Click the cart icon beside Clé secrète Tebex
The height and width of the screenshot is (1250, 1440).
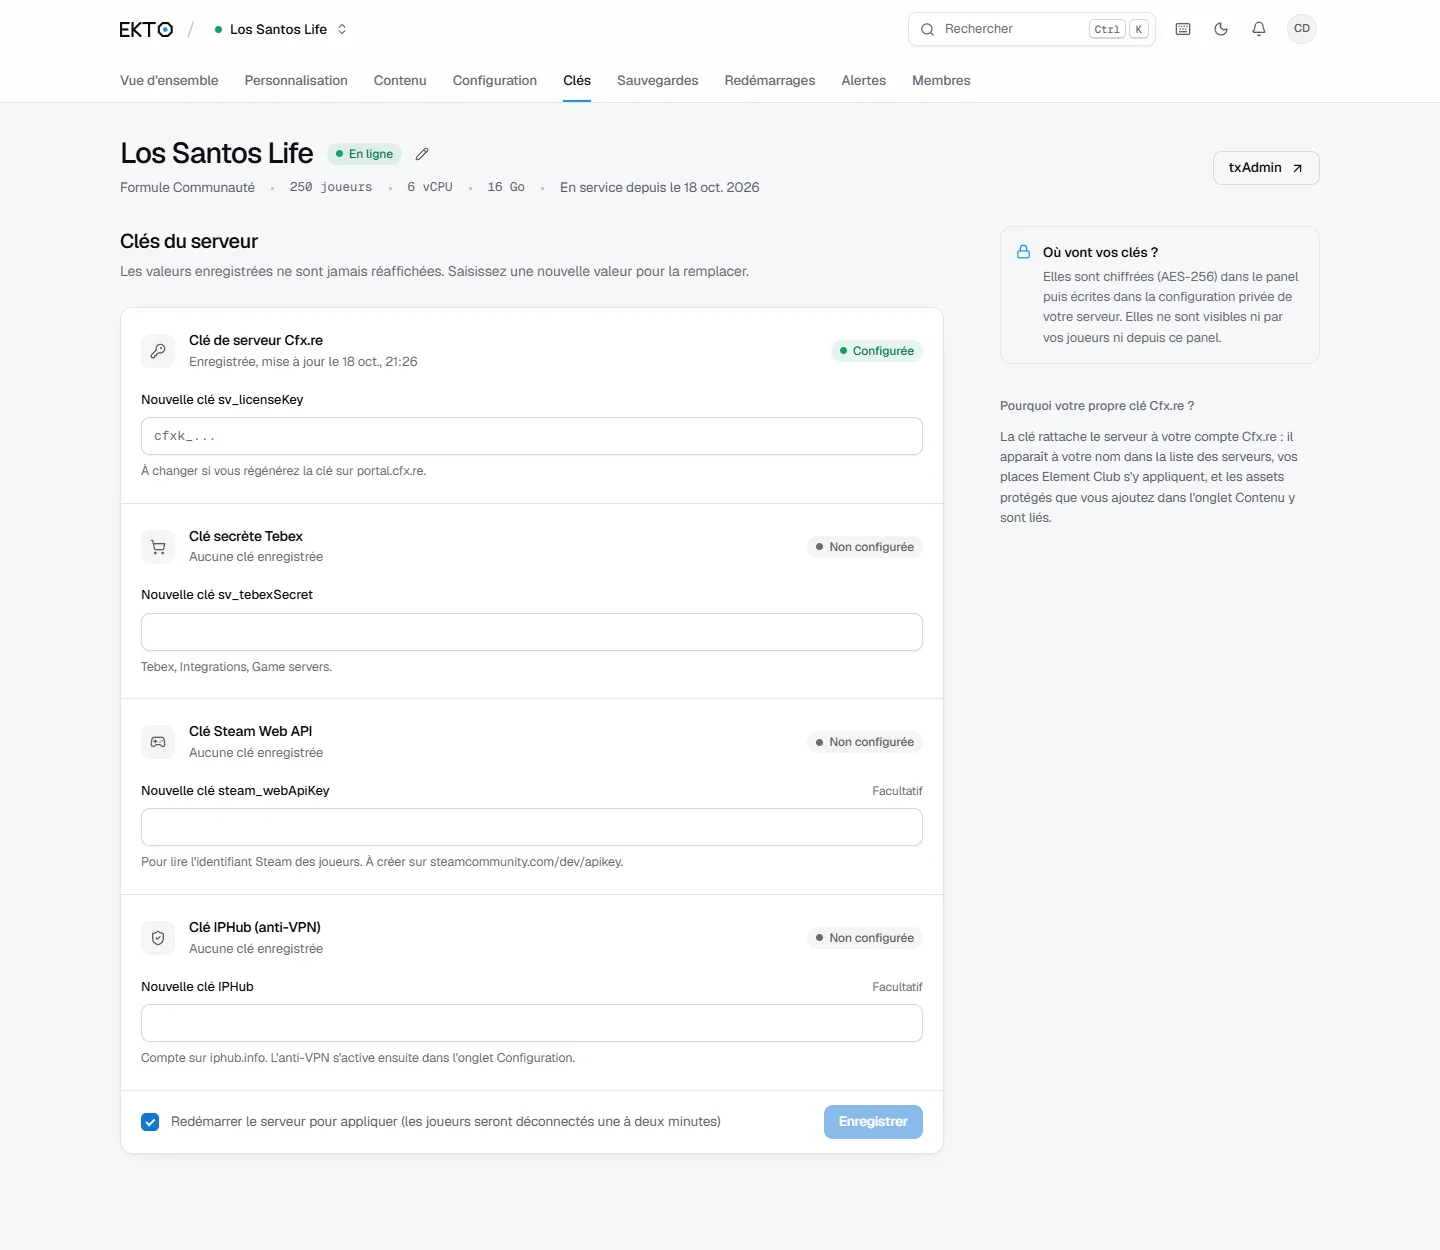(158, 547)
